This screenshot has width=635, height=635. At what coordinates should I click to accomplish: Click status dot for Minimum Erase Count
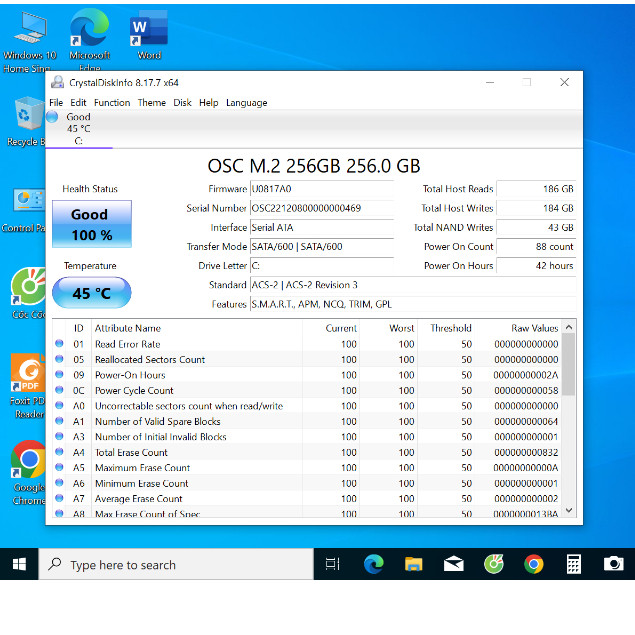coord(59,482)
